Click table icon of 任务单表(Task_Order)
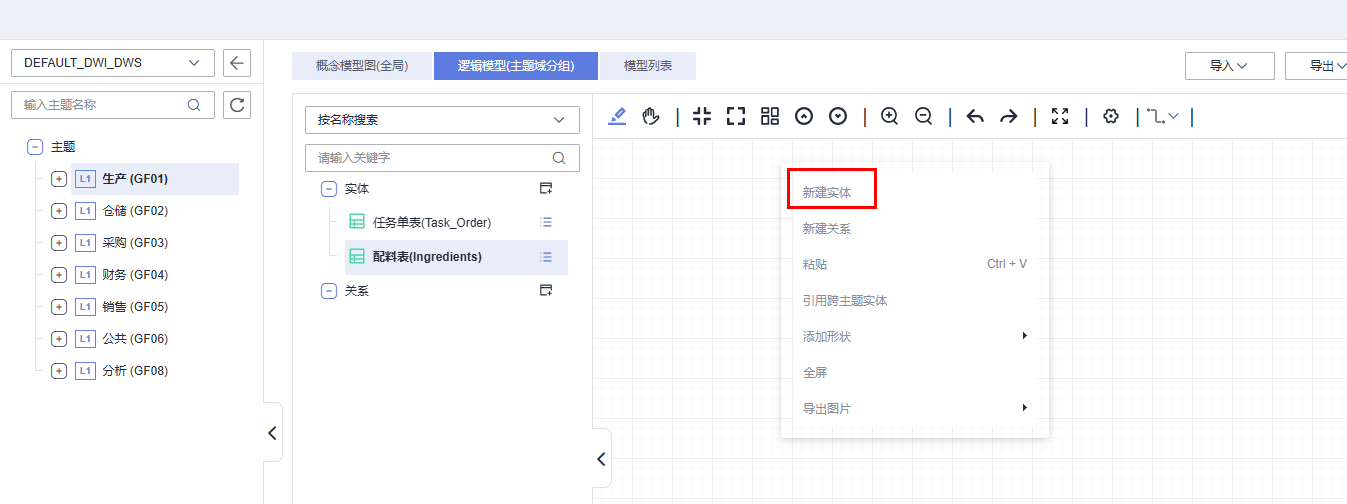Screen dimensions: 1347x504 tap(357, 222)
